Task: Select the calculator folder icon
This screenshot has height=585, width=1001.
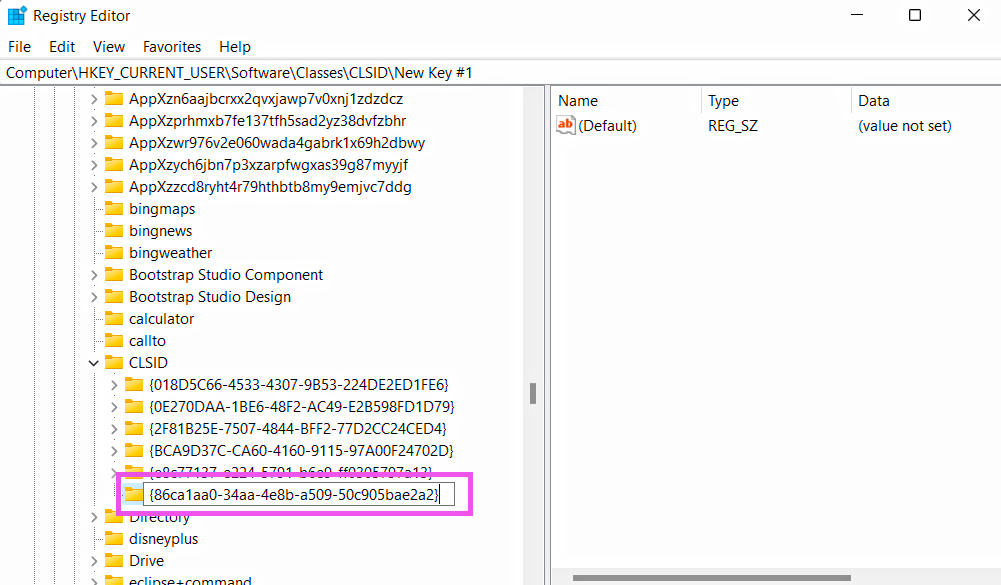Action: (114, 318)
